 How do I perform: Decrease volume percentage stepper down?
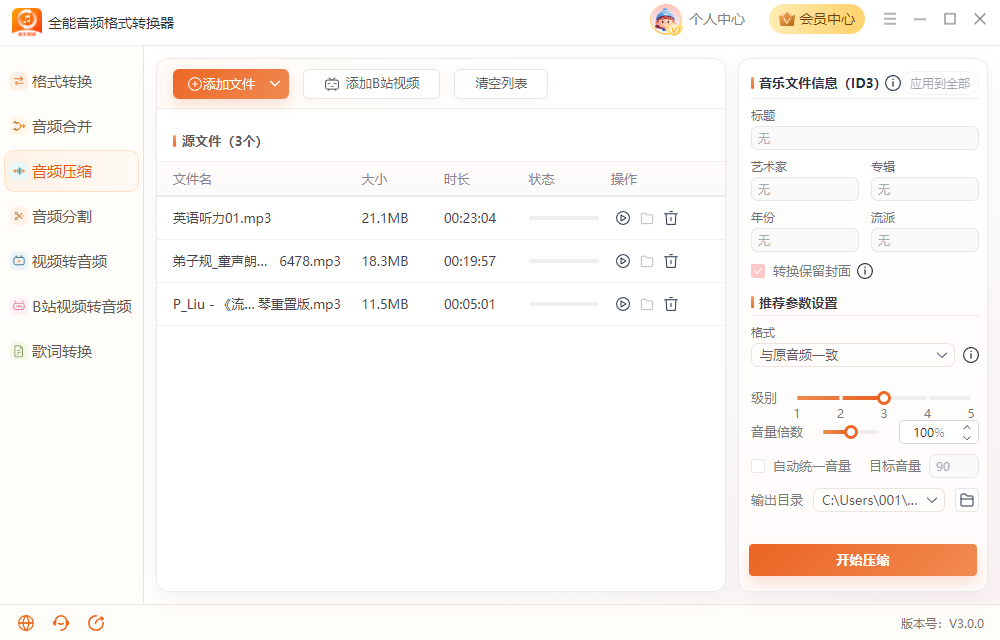tap(967, 438)
